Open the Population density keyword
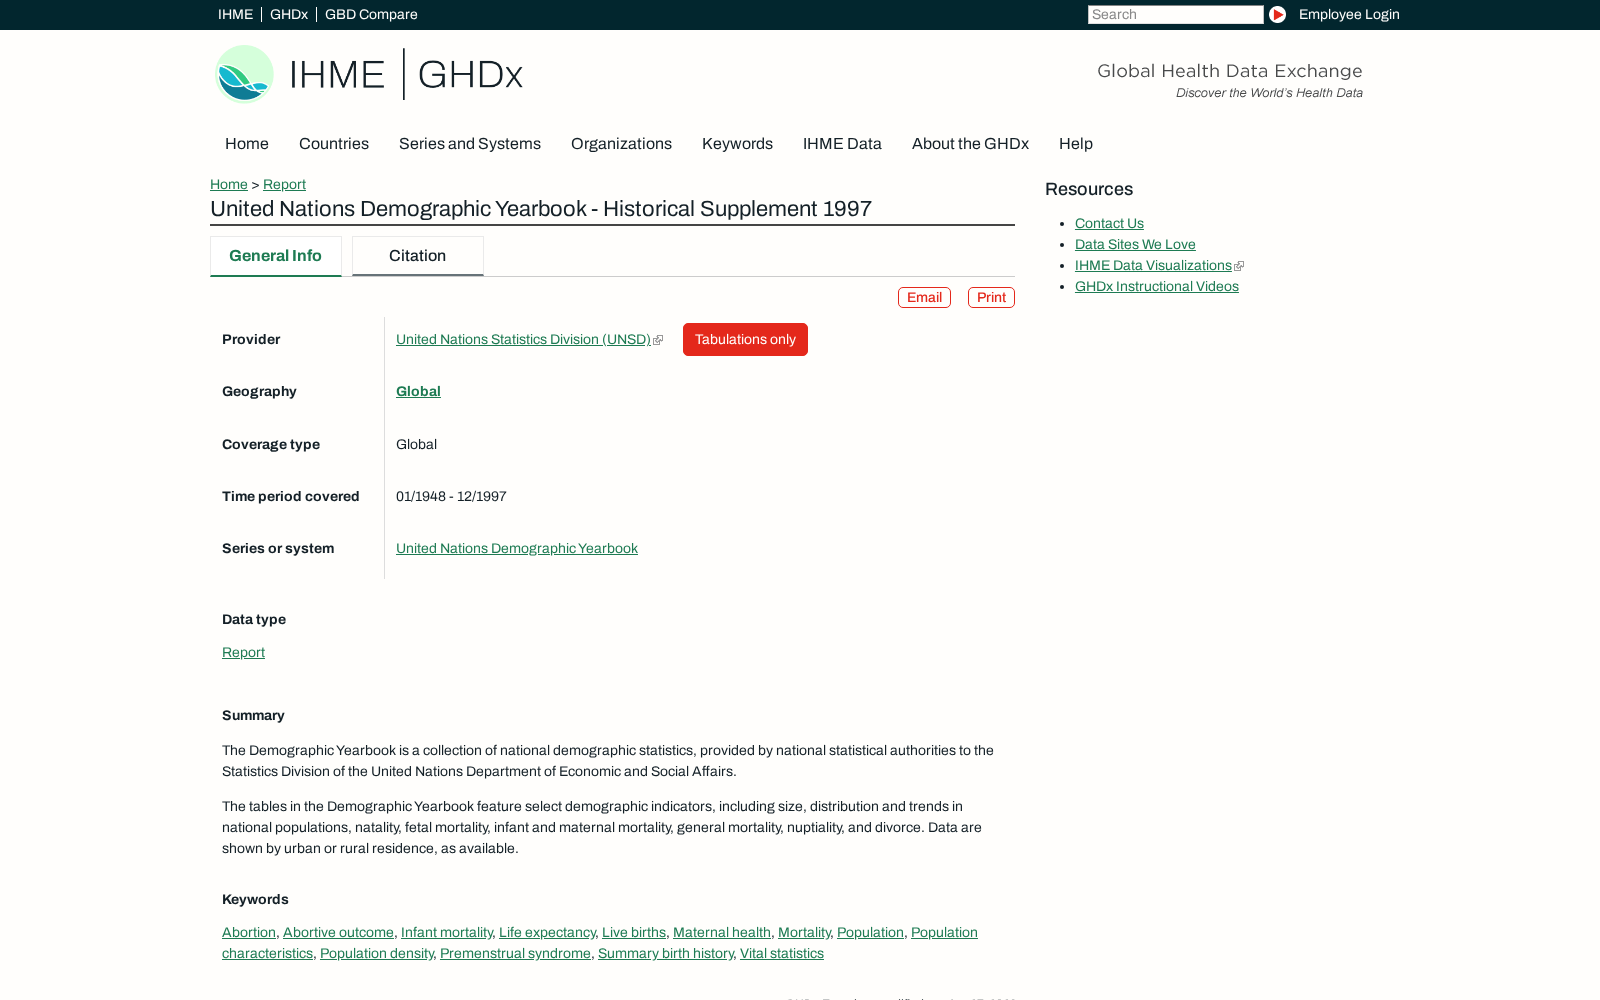 (377, 954)
